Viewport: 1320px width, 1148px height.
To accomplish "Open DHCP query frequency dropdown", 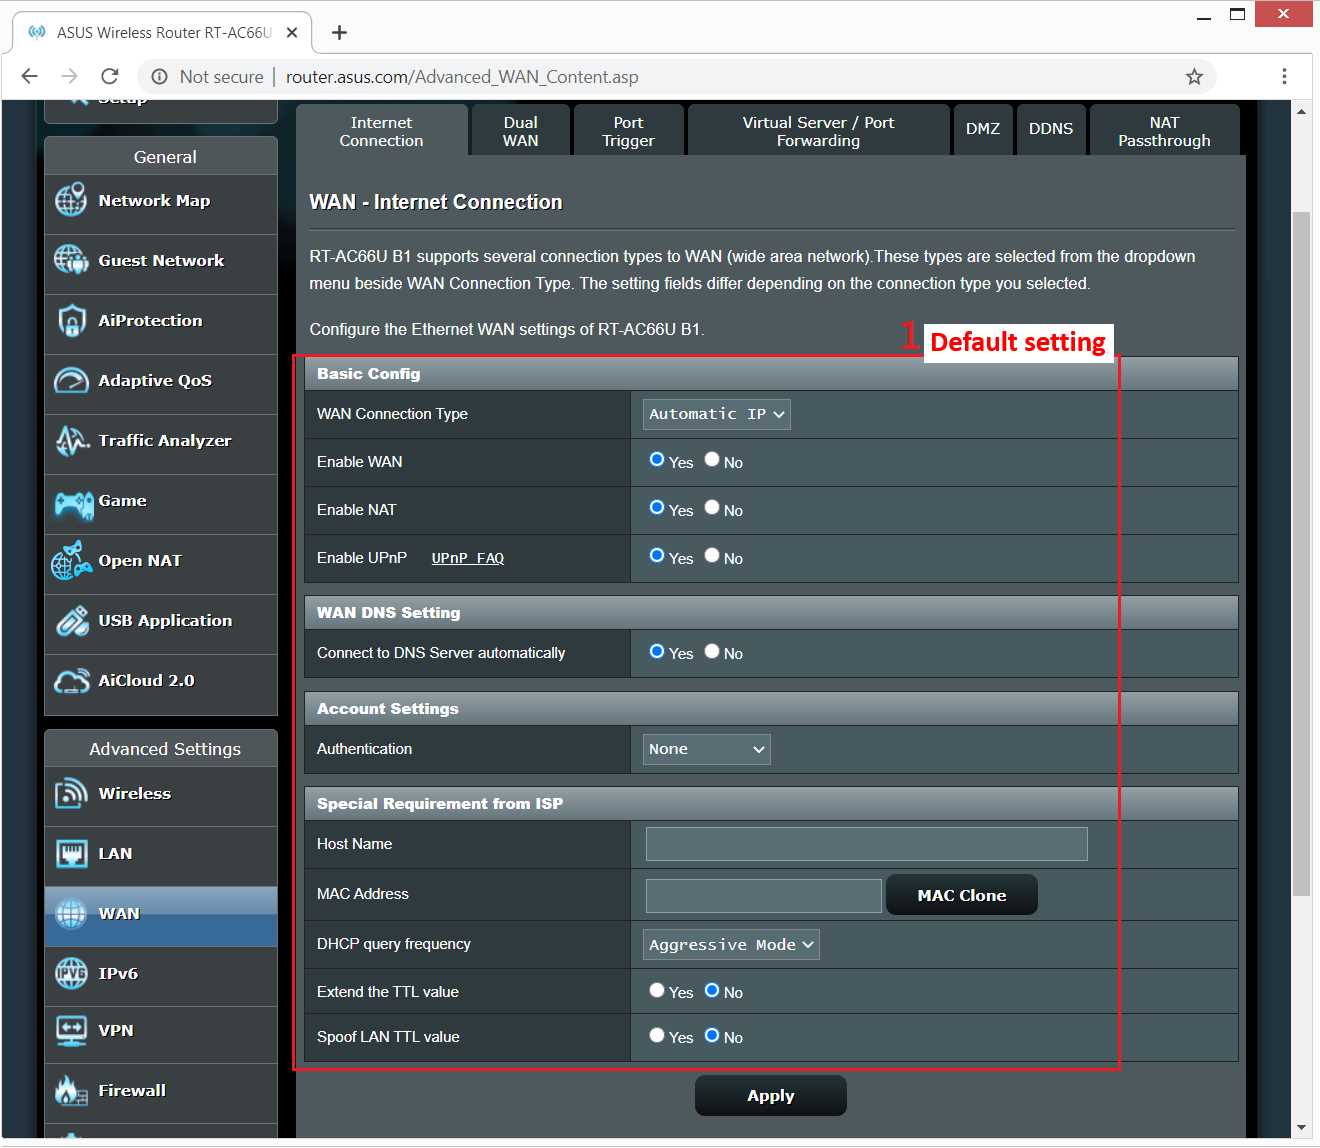I will (x=731, y=945).
